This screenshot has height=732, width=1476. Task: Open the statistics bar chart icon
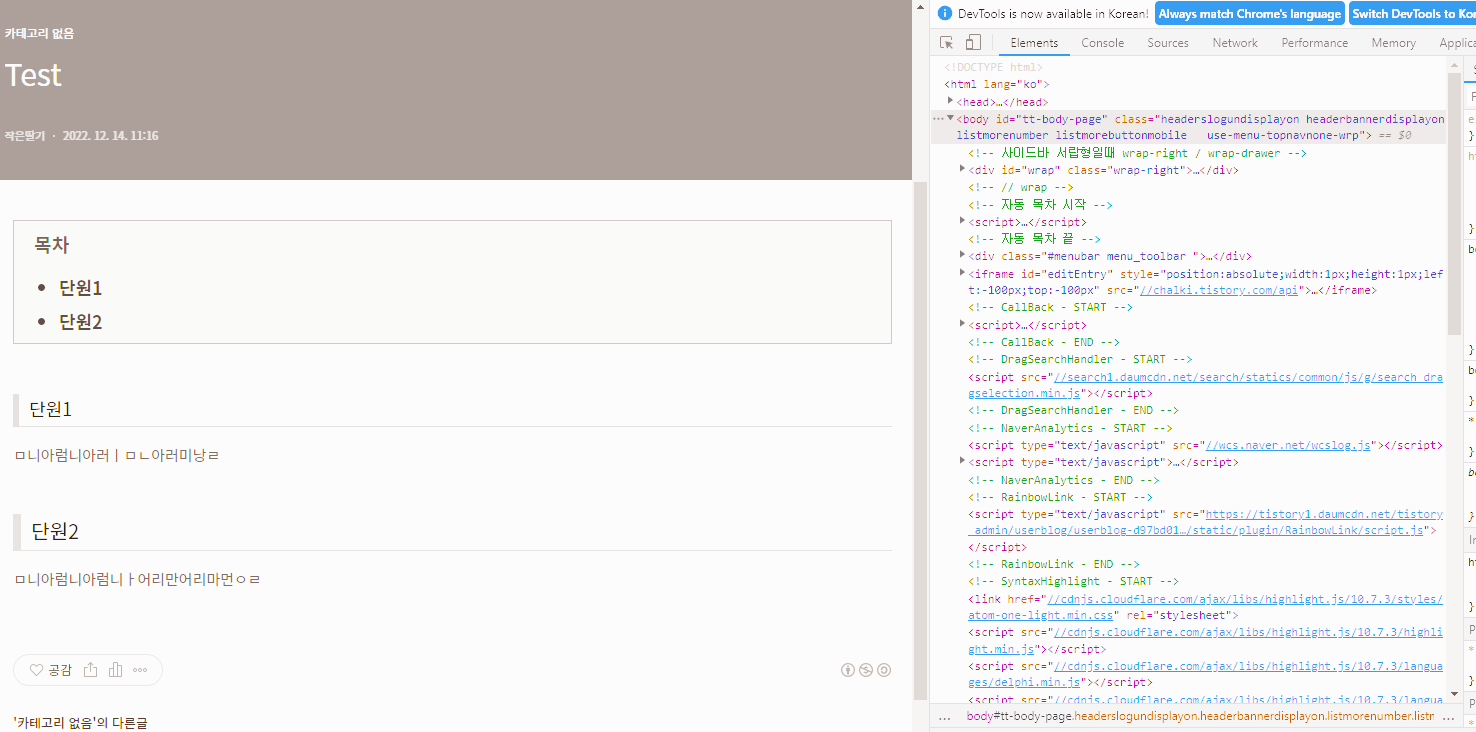coord(116,670)
